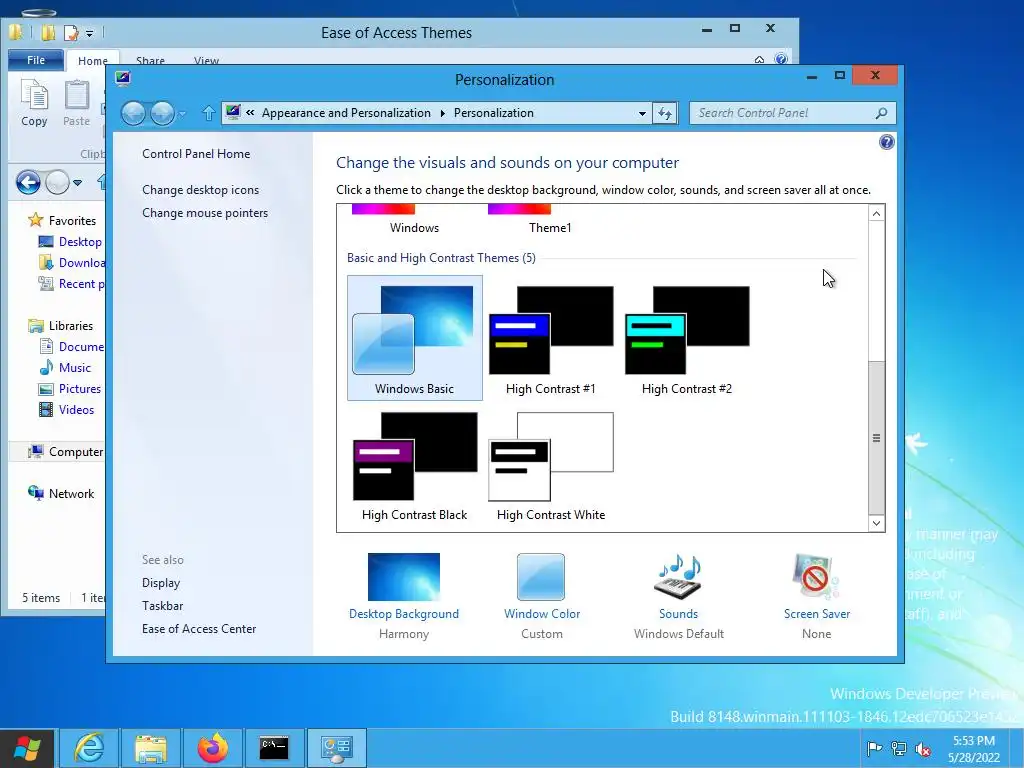Open Explorer recent locations dropdown arrow
Image resolution: width=1024 pixels, height=768 pixels.
[78, 182]
